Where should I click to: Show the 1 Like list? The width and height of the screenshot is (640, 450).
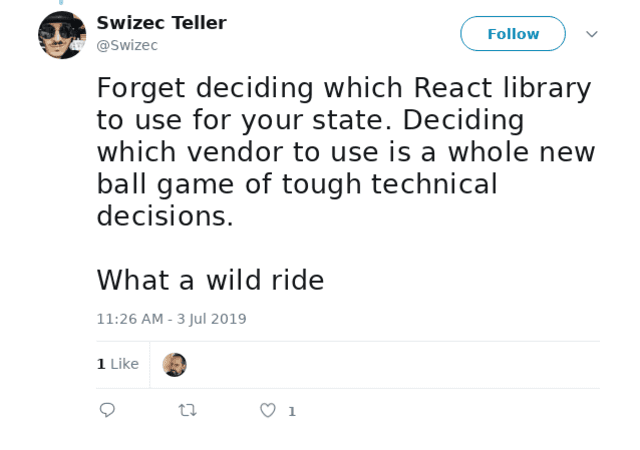[118, 363]
